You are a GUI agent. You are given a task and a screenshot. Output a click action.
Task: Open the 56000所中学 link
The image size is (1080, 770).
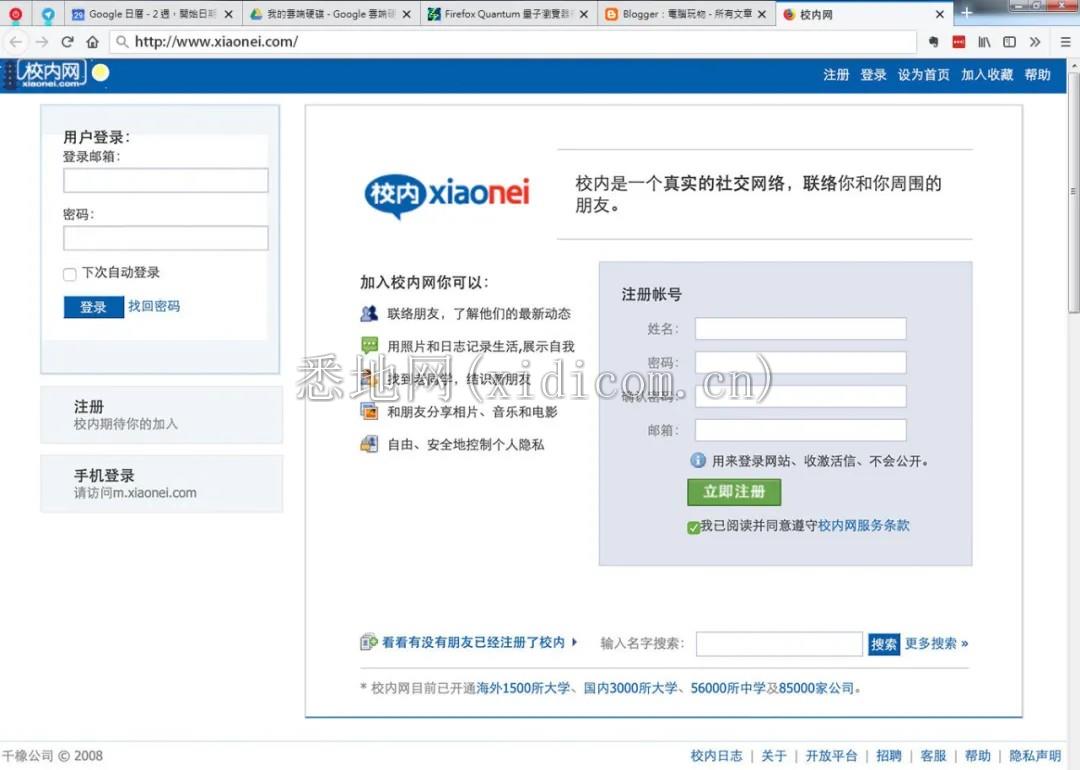pyautogui.click(x=729, y=688)
